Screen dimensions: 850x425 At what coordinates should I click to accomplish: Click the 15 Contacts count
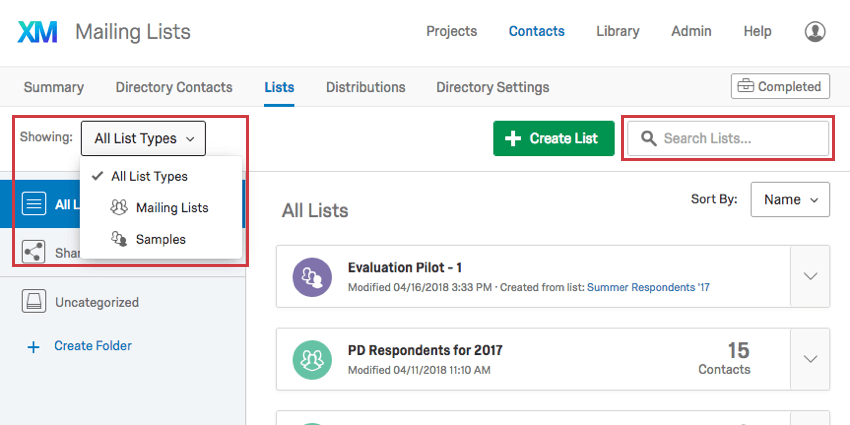[x=724, y=359]
